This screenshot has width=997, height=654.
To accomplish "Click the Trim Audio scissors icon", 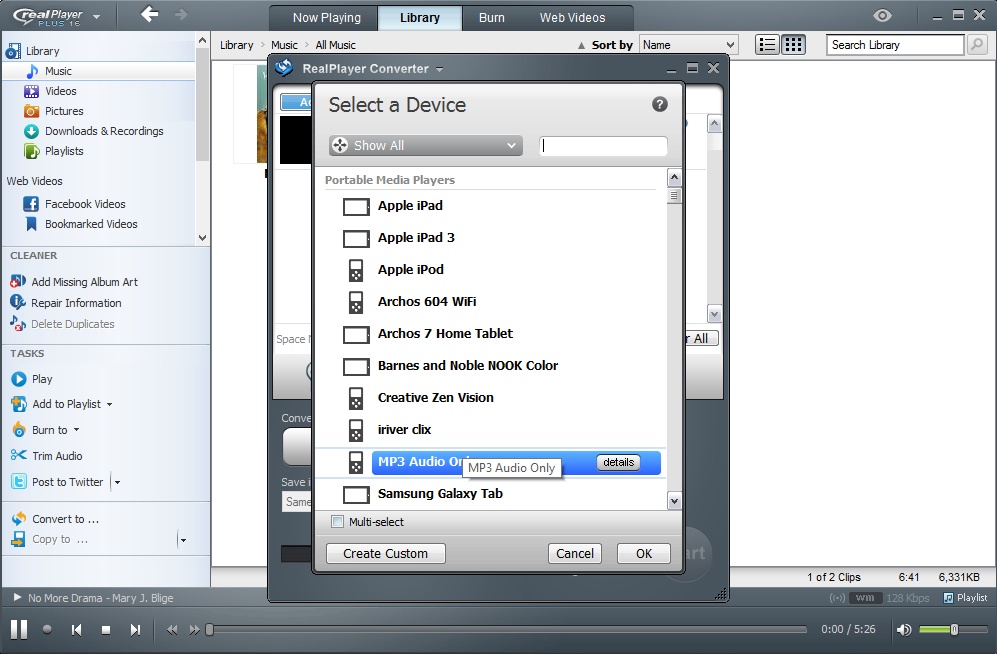I will click(18, 455).
